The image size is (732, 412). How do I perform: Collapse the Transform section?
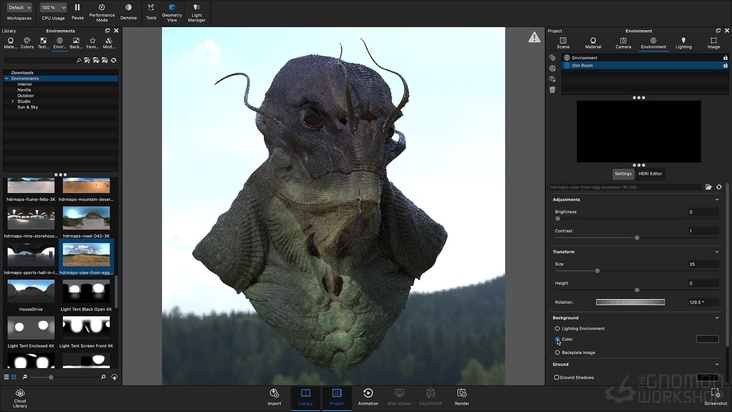(717, 252)
